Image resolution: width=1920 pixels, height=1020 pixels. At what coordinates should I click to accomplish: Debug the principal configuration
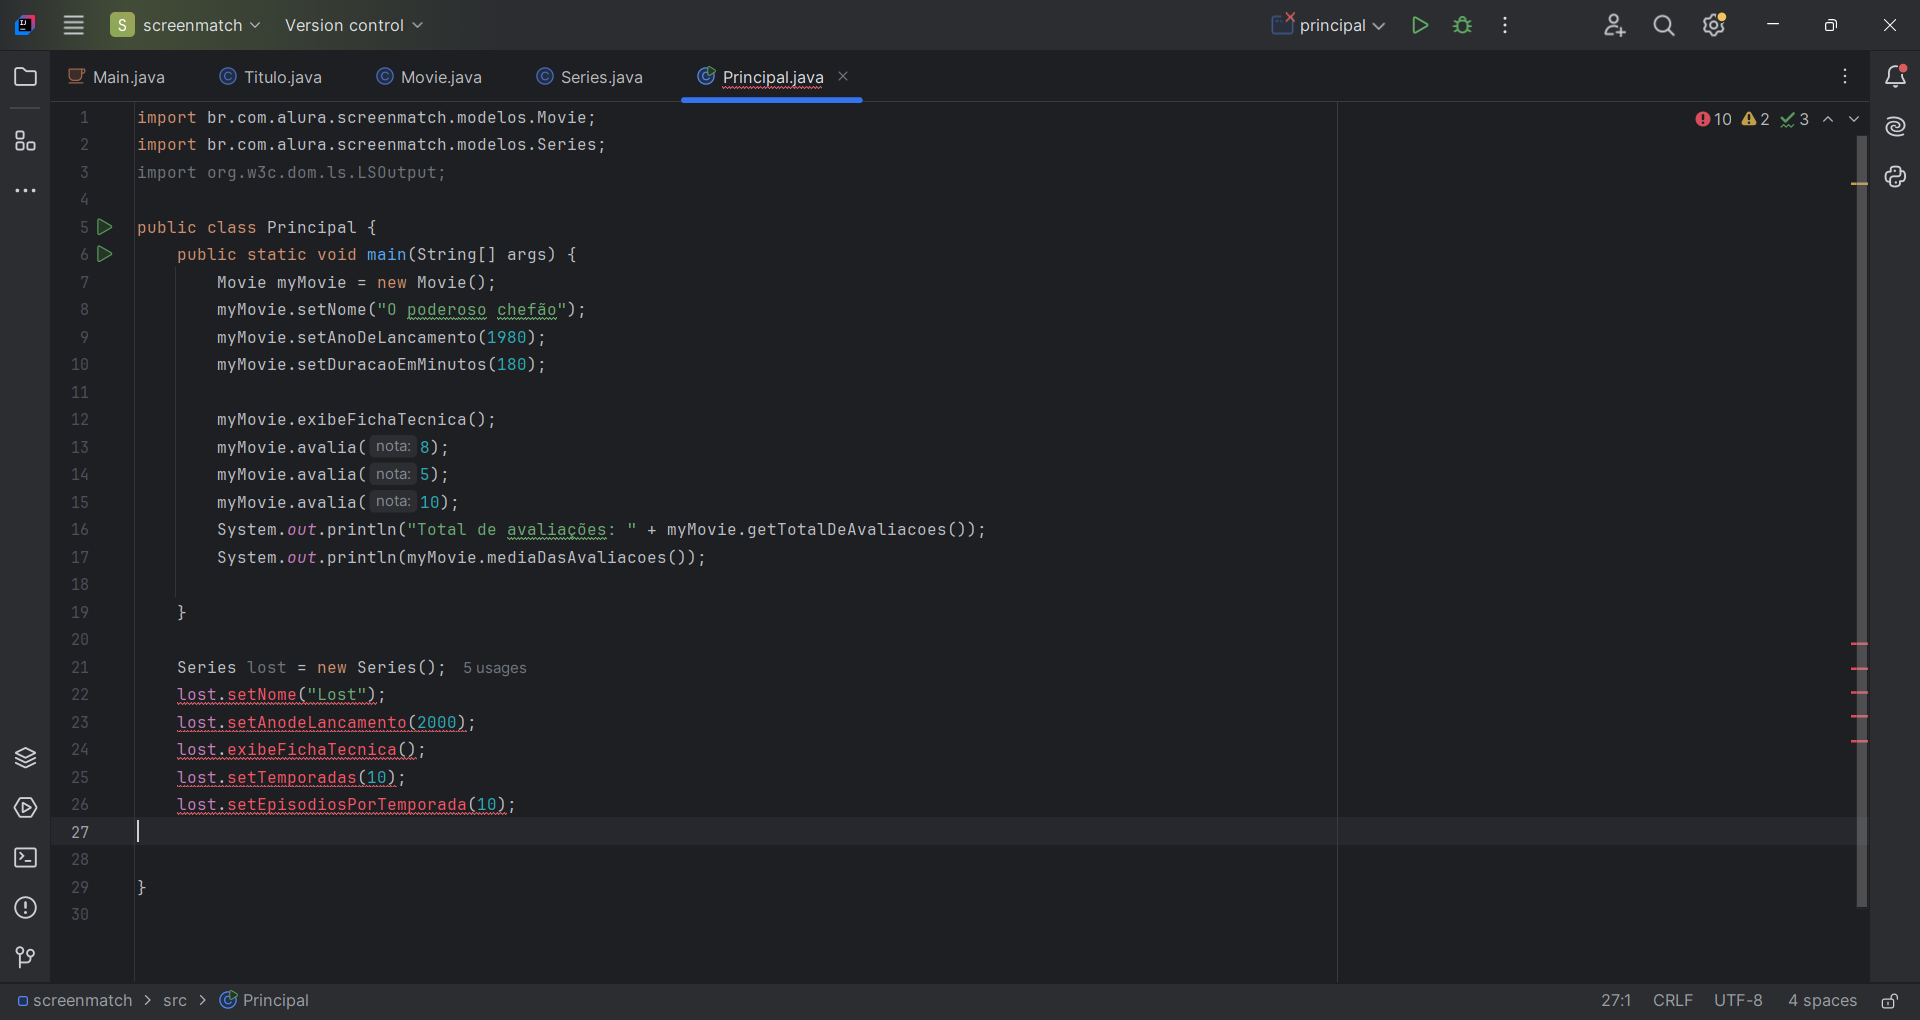point(1463,25)
